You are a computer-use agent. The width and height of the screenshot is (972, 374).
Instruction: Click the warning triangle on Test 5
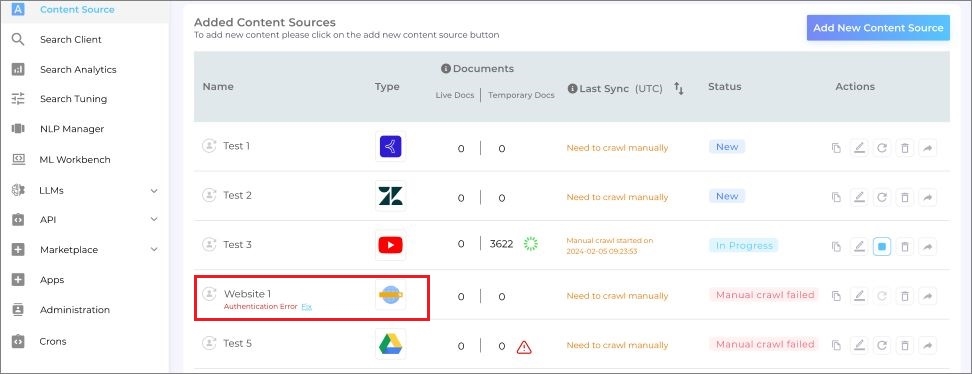click(524, 347)
